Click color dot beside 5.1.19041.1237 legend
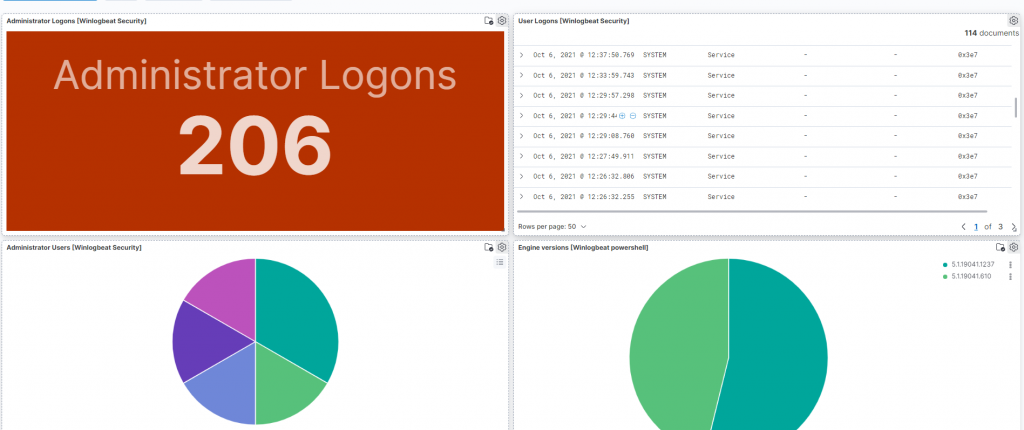The height and width of the screenshot is (430, 1024). (945, 265)
